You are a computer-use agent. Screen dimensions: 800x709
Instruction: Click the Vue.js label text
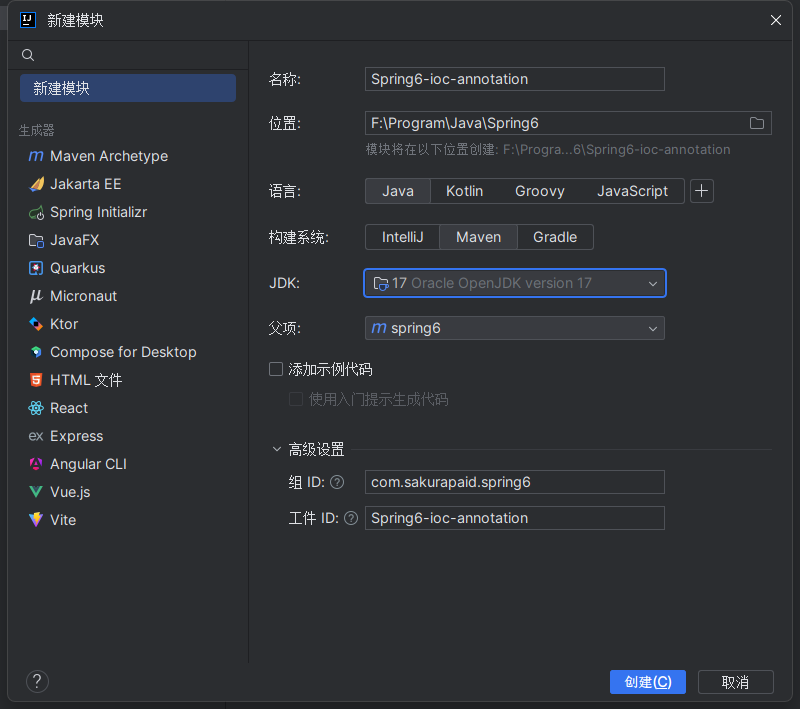tap(70, 492)
